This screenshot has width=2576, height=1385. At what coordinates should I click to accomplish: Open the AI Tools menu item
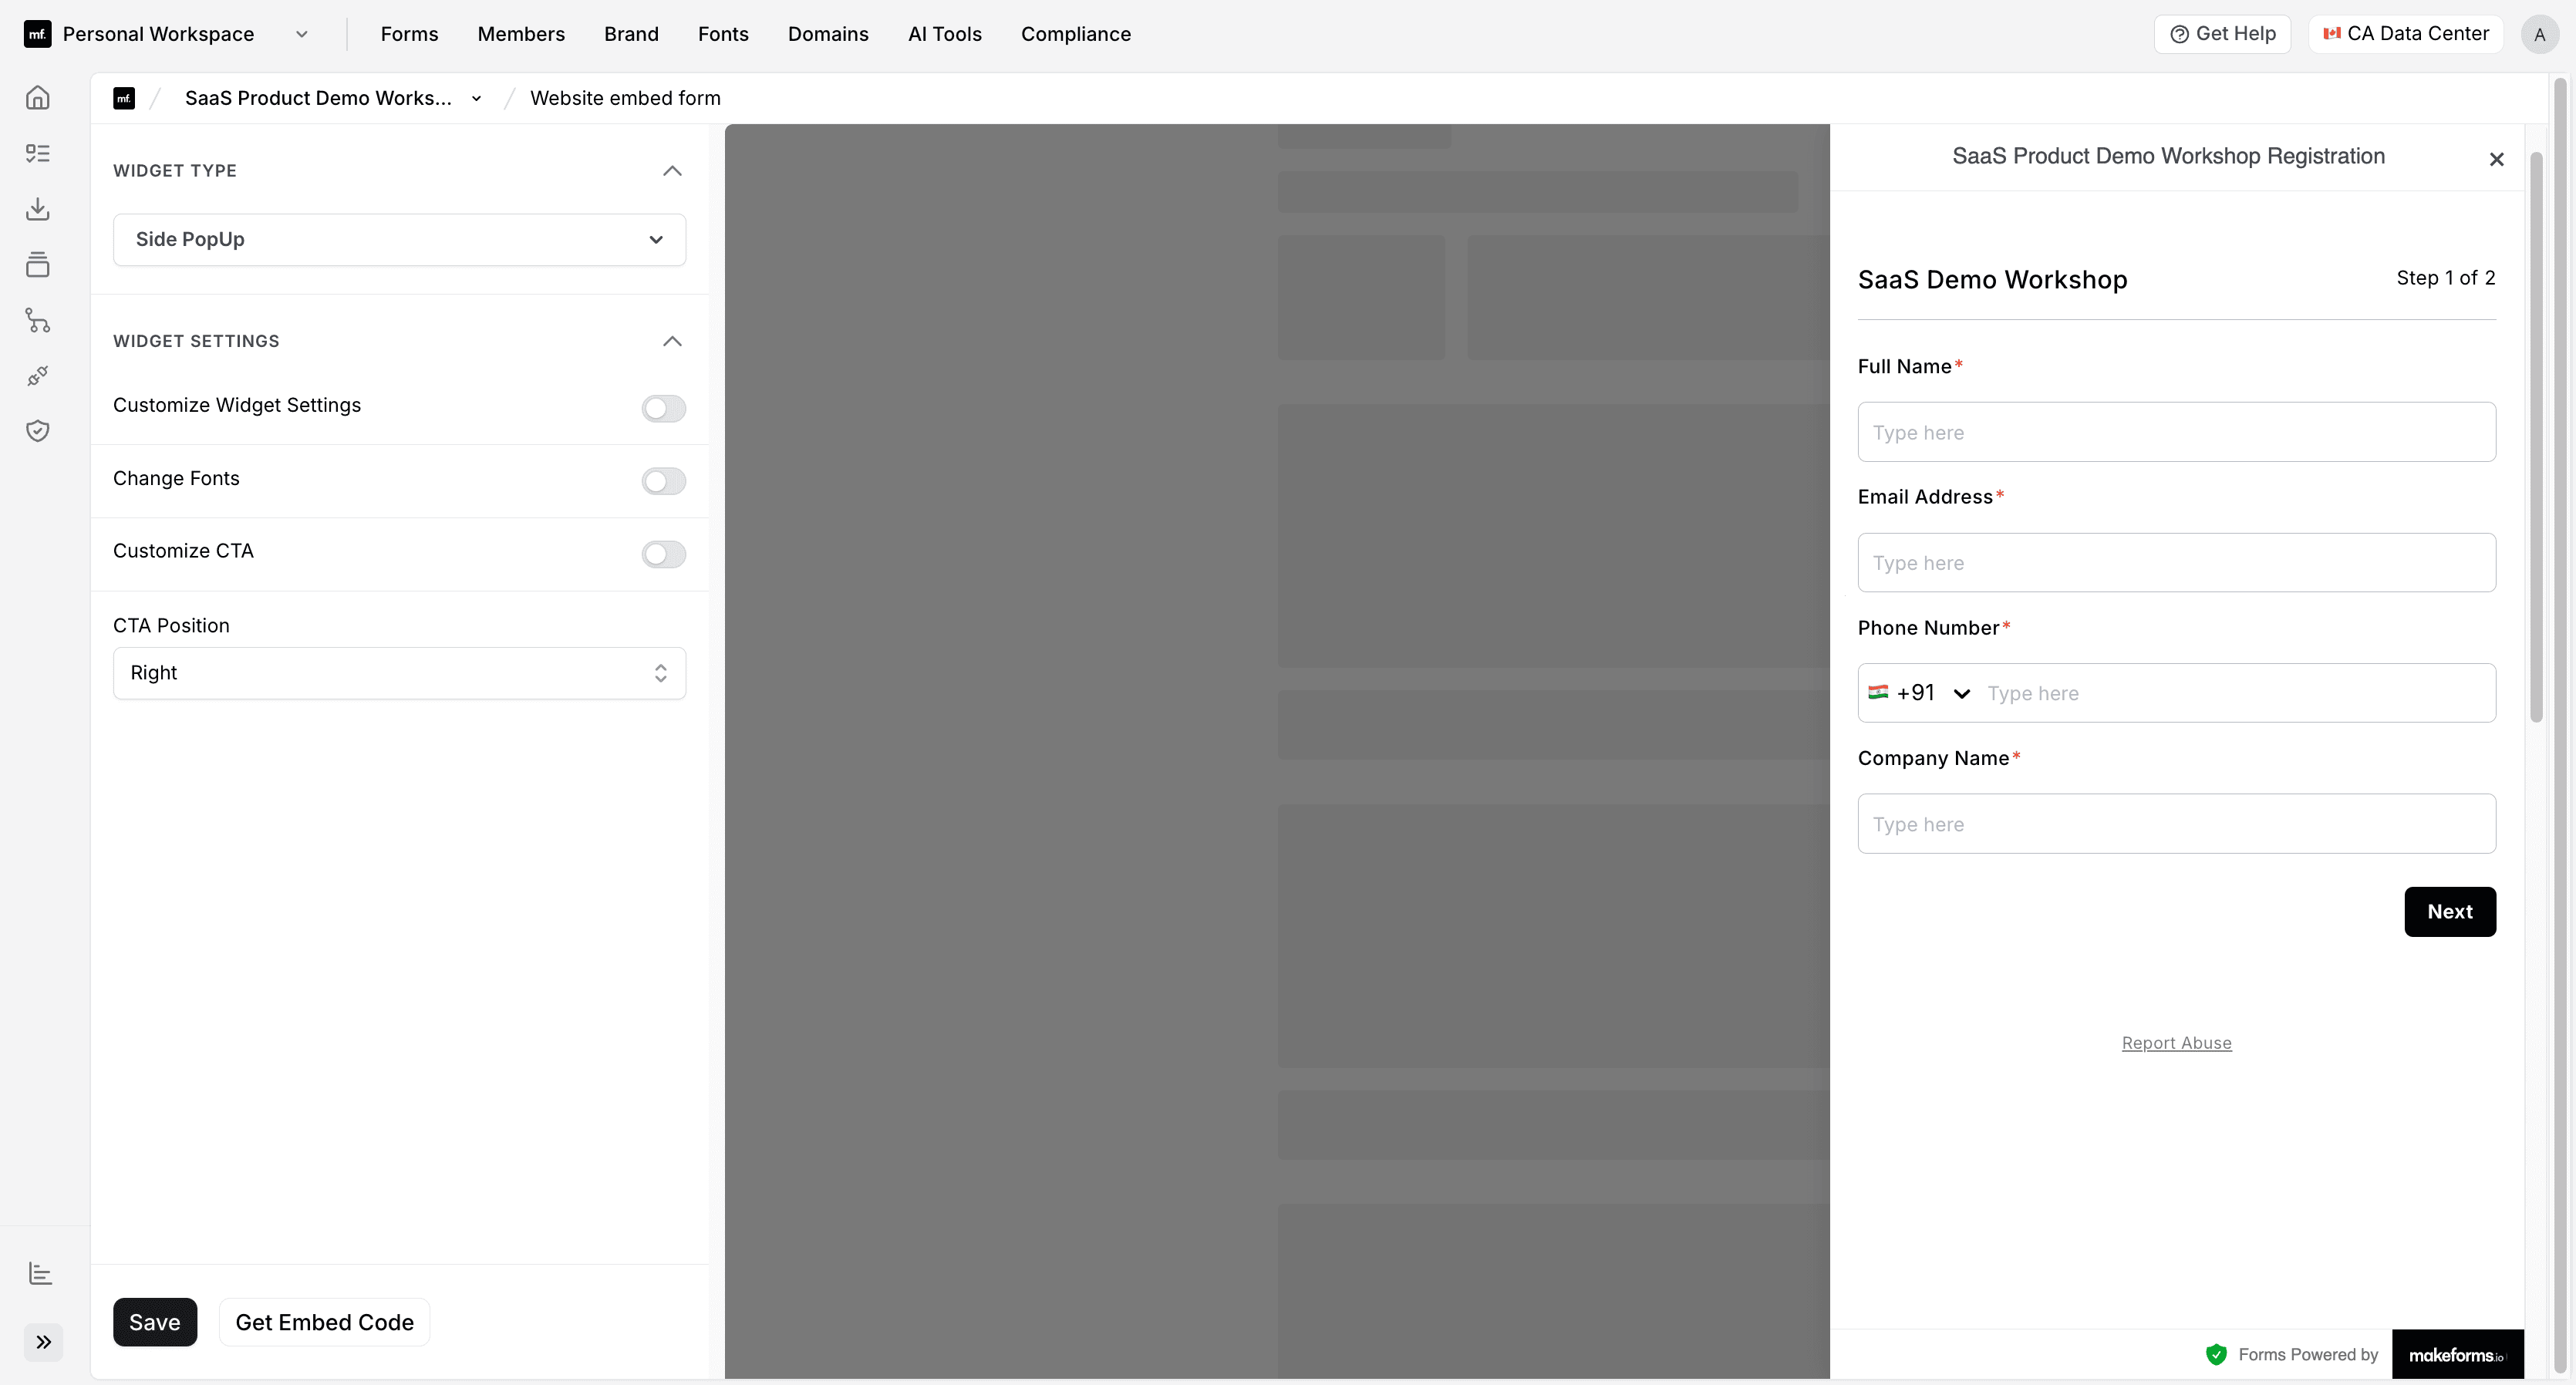click(944, 33)
